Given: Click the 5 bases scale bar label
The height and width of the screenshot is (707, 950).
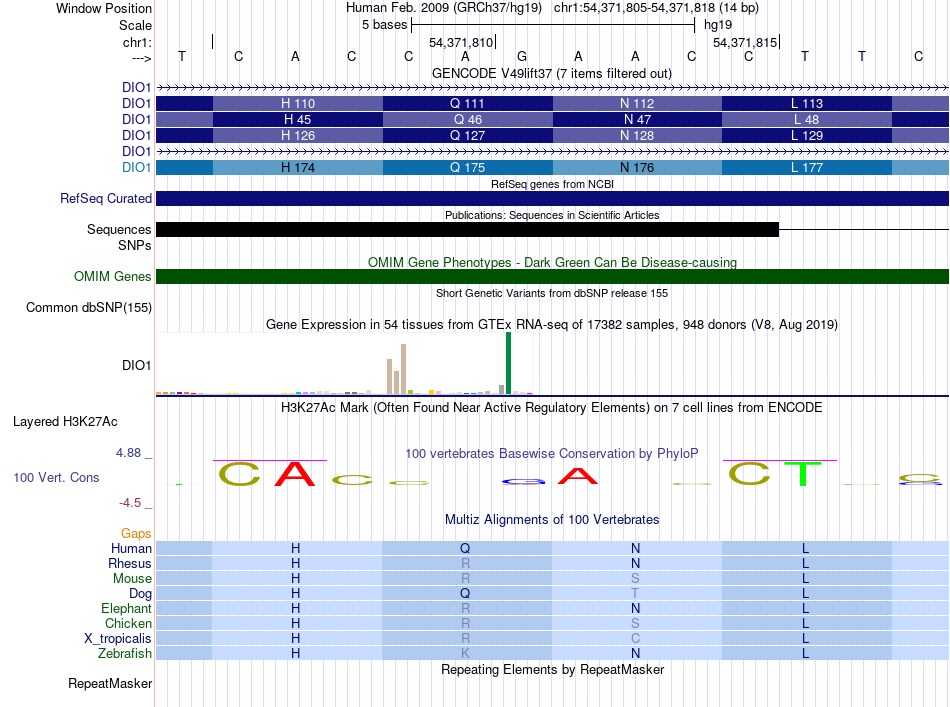Looking at the screenshot, I should tap(385, 25).
